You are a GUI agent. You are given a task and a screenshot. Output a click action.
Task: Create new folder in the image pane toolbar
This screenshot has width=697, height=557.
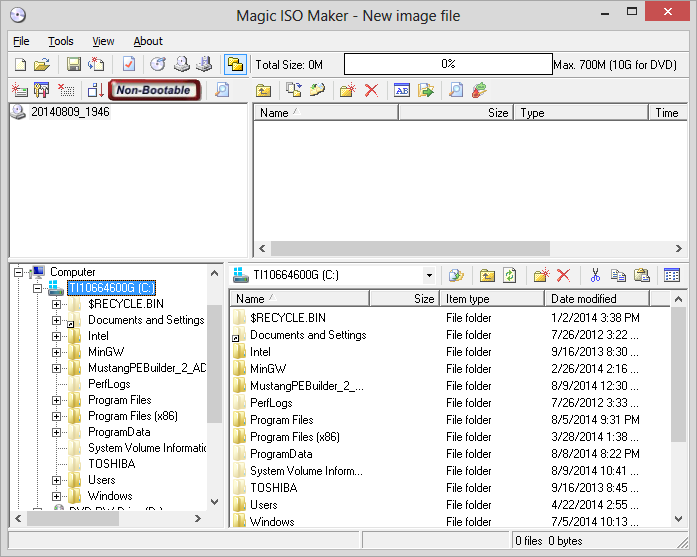[348, 90]
